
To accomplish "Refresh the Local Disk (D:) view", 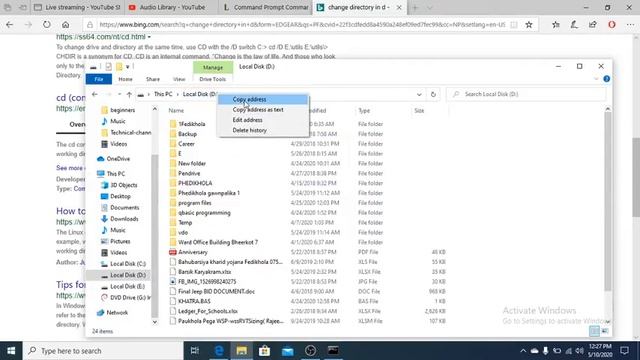I will pyautogui.click(x=433, y=94).
